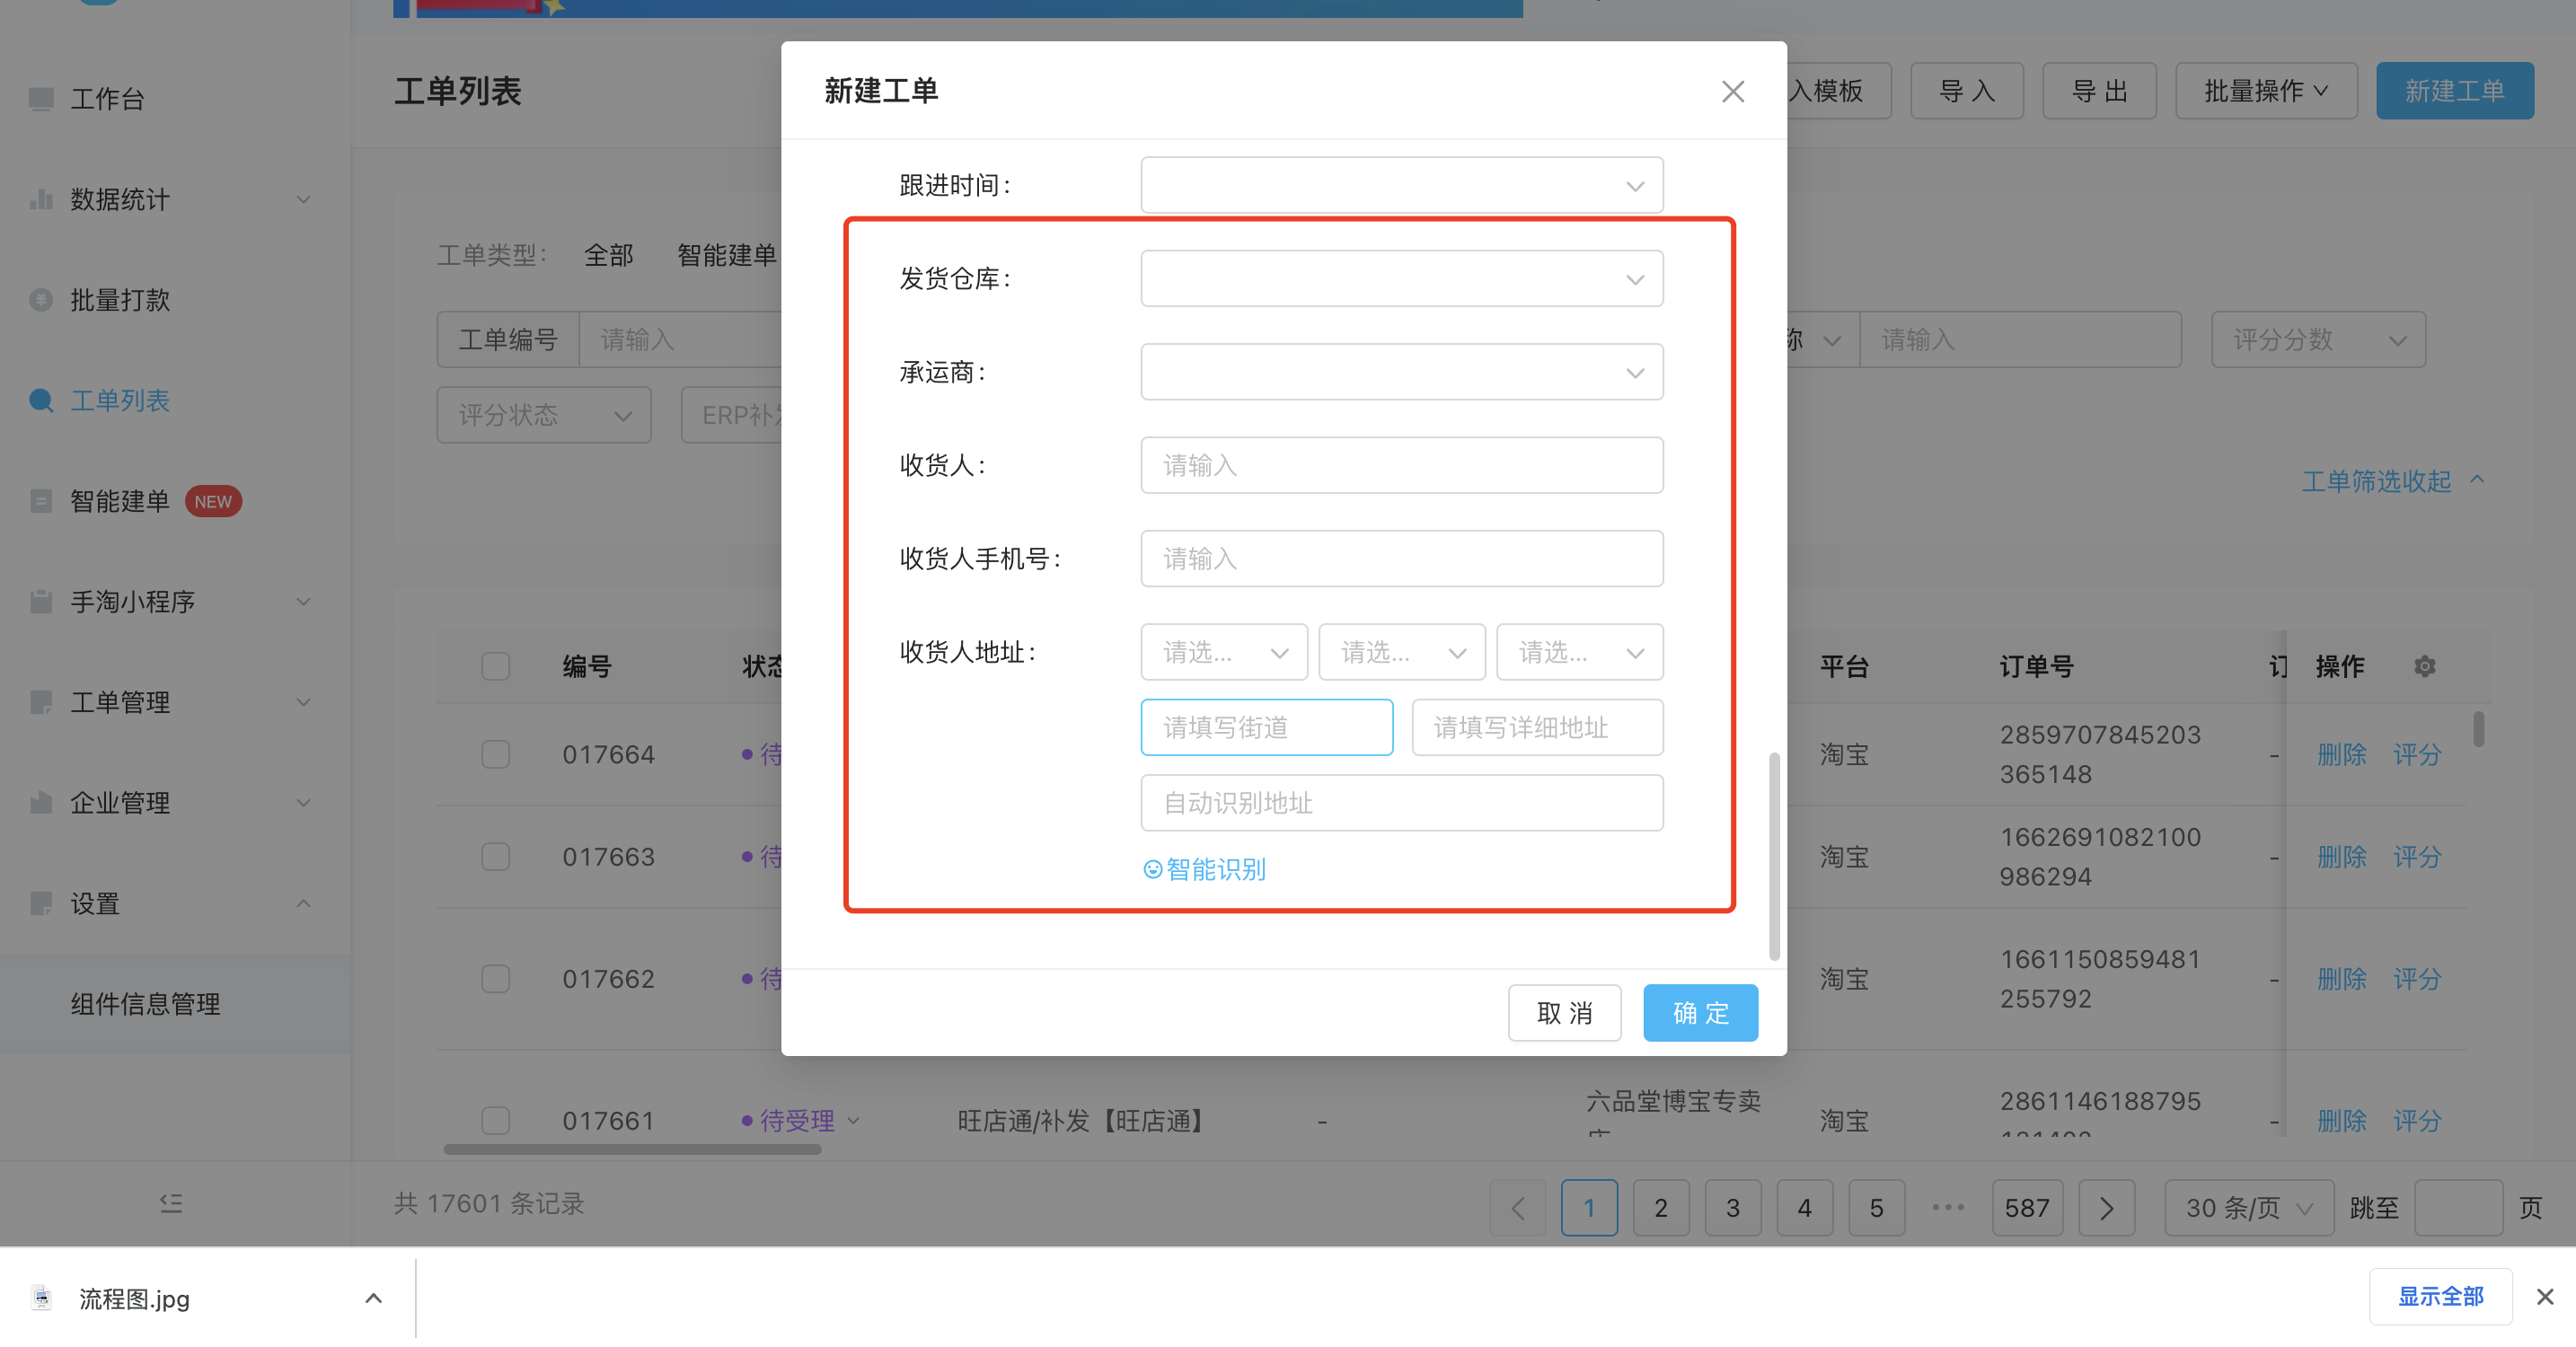
Task: Toggle the select-all checkbox in table header
Action: point(496,666)
